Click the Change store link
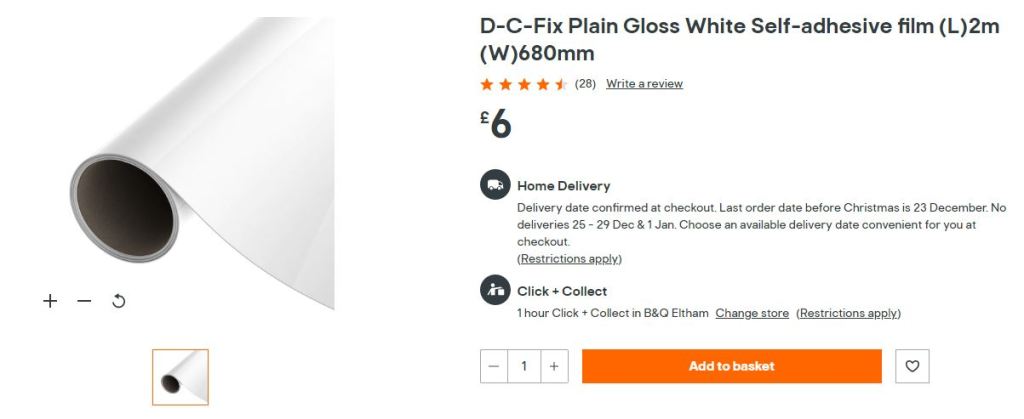The width and height of the screenshot is (1024, 419). coord(752,313)
